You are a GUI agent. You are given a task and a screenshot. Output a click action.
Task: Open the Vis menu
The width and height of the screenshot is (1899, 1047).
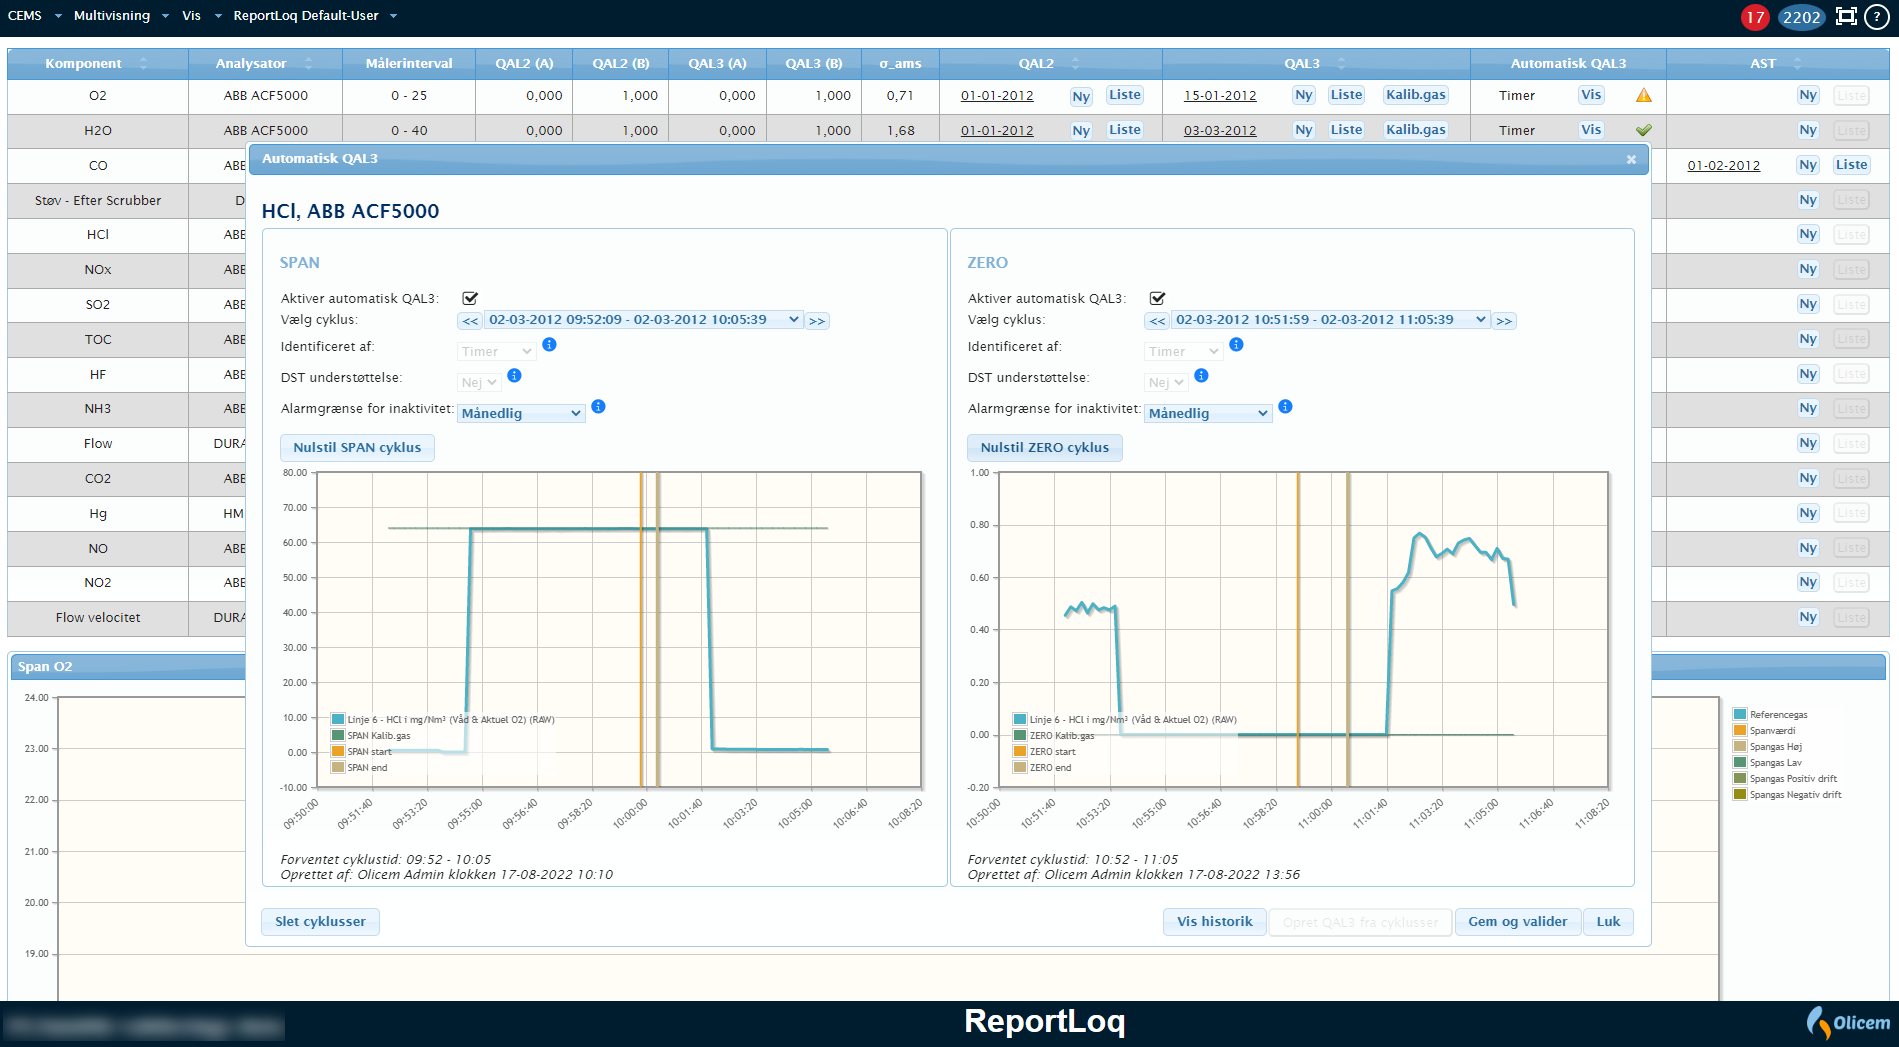(x=201, y=16)
